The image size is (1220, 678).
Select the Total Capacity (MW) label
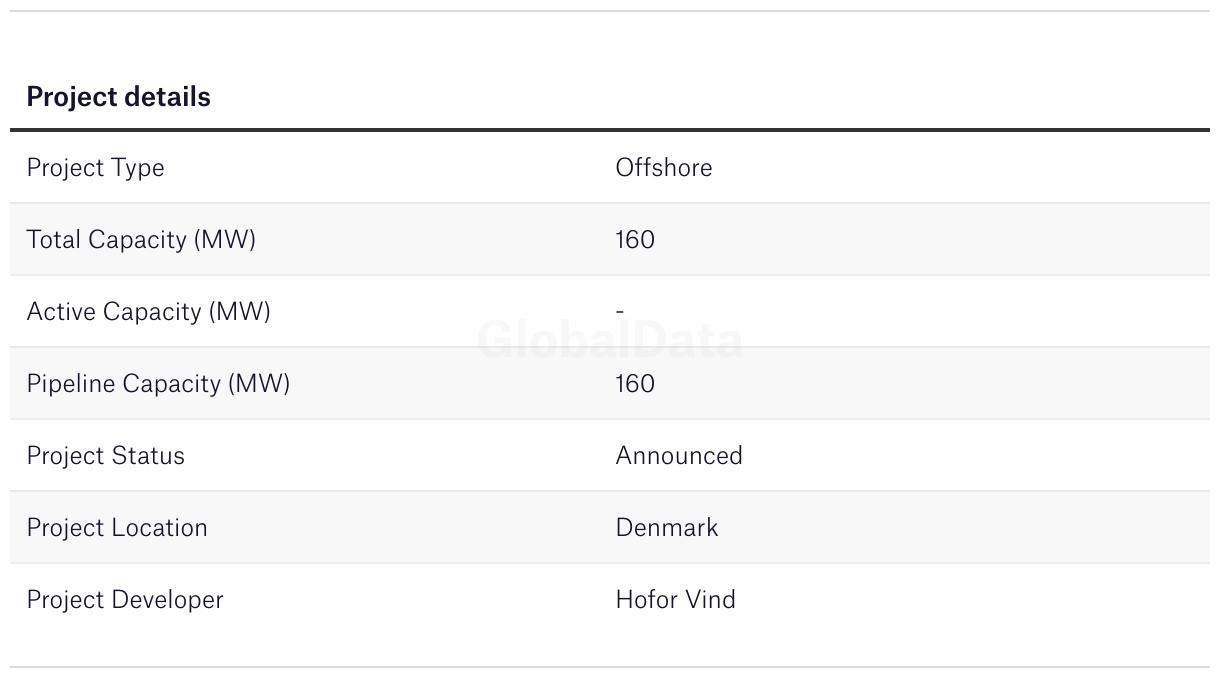coord(141,240)
